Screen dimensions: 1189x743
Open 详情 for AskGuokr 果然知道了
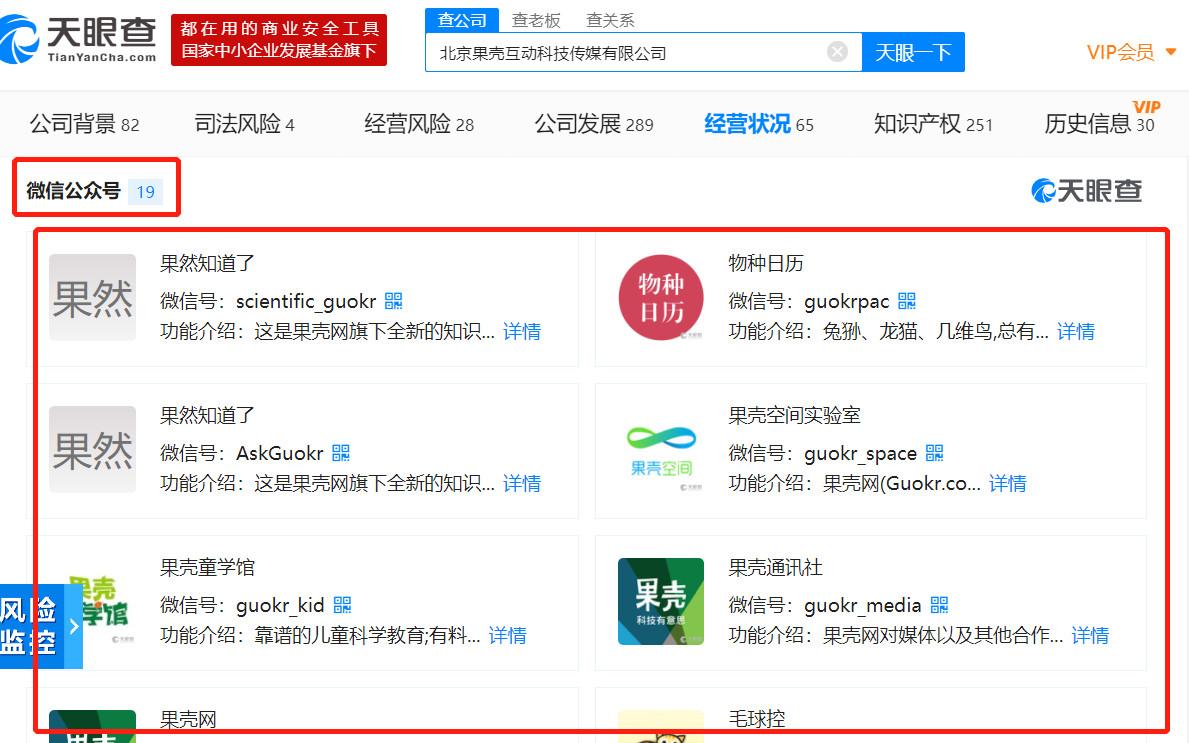(522, 483)
